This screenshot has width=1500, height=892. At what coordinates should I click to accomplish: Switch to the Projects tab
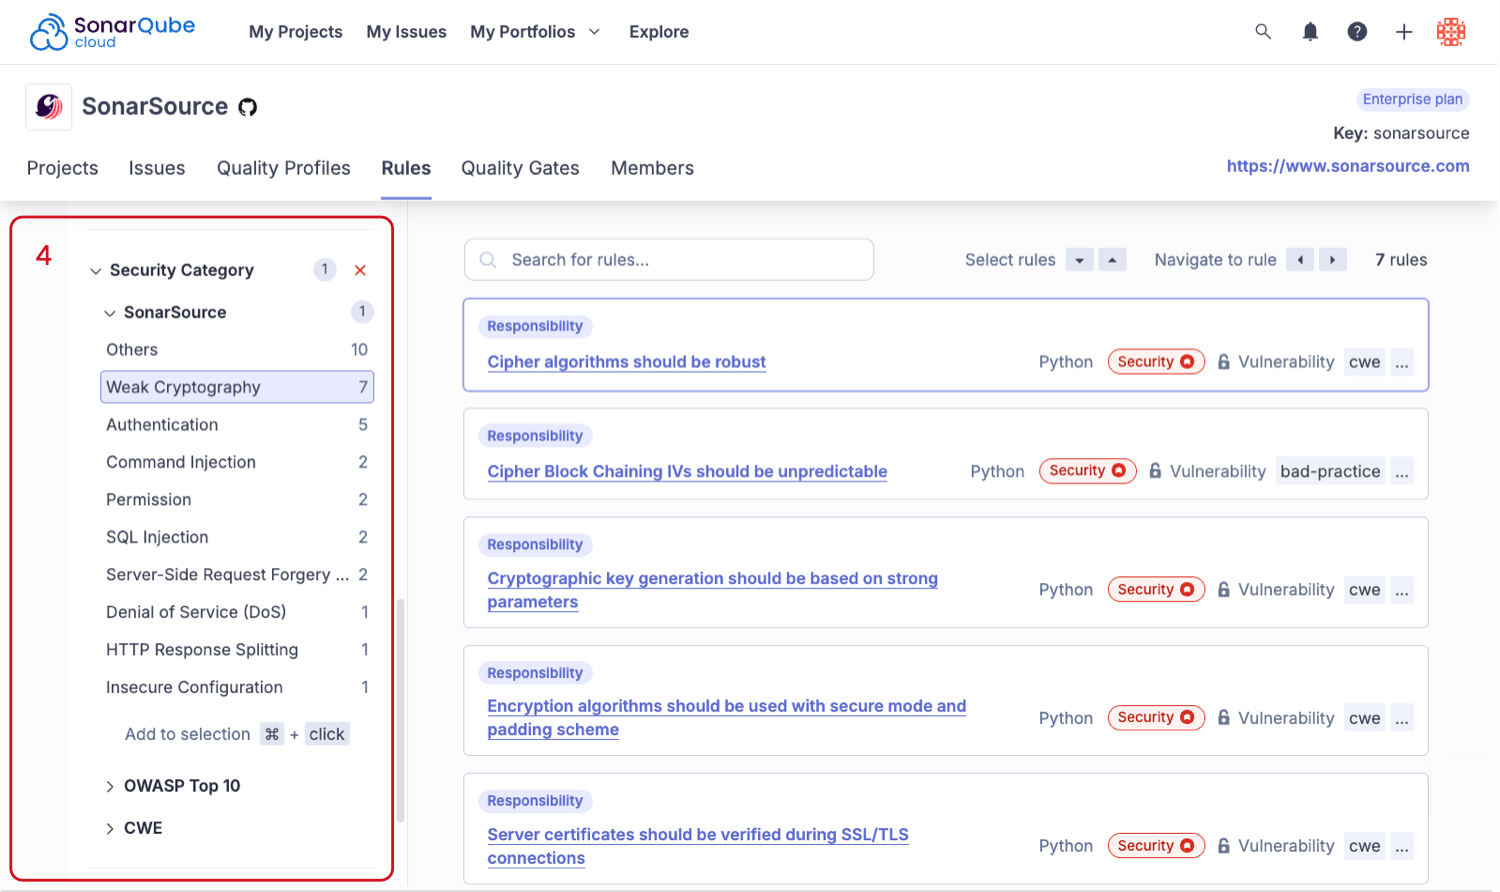(62, 168)
